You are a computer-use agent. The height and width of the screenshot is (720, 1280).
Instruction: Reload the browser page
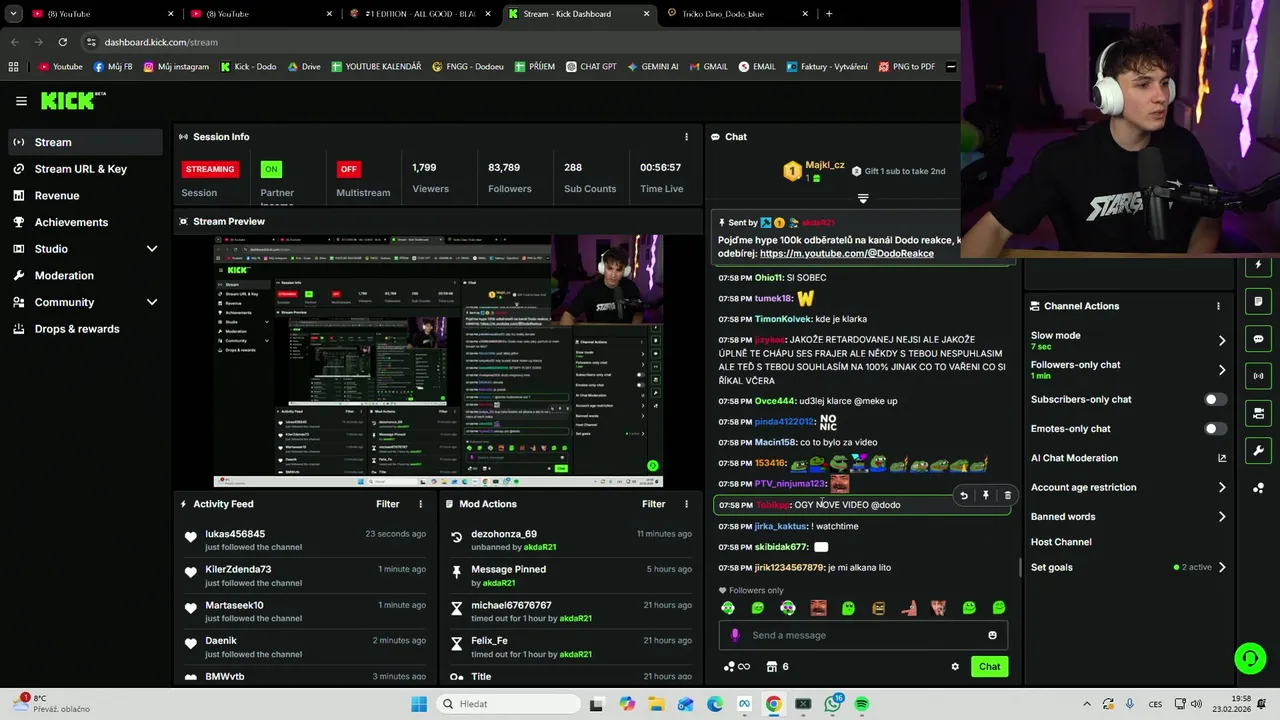[62, 42]
